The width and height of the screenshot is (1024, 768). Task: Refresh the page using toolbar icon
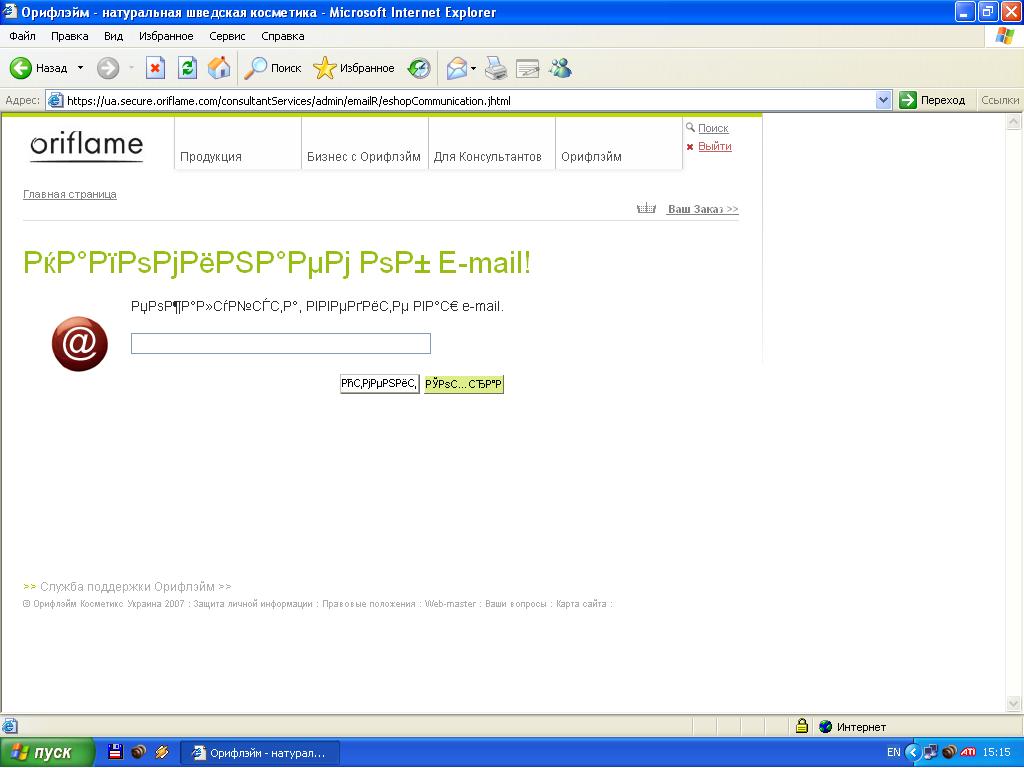point(187,68)
